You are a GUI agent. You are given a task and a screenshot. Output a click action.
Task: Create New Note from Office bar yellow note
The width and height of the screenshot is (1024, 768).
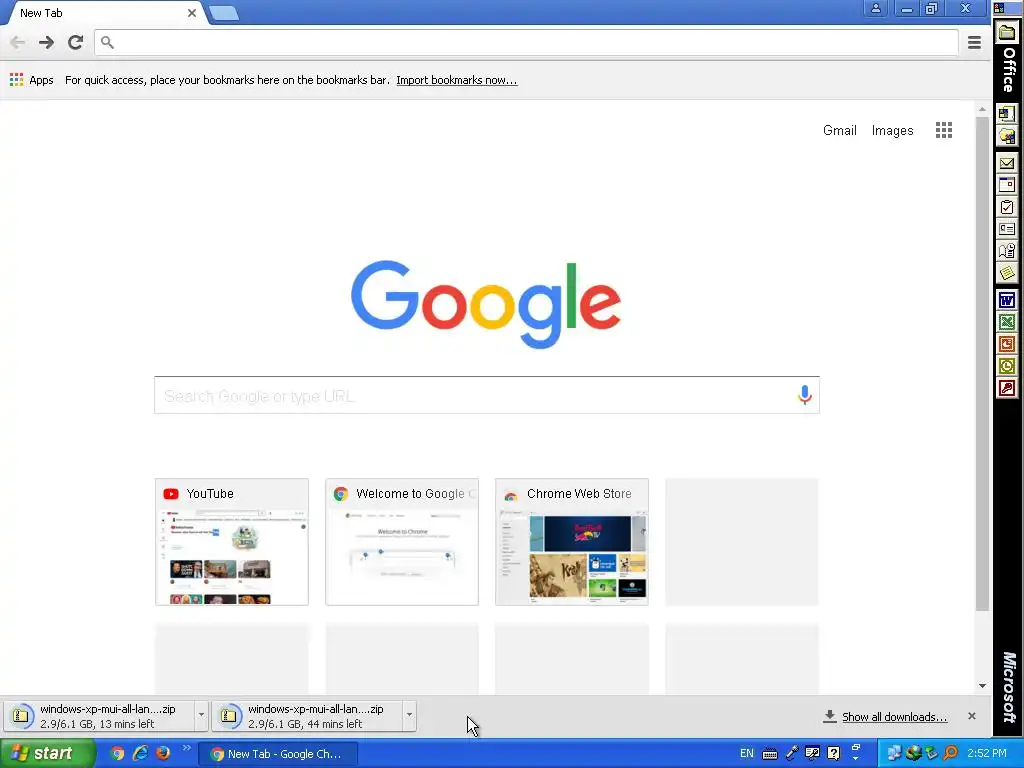1007,273
